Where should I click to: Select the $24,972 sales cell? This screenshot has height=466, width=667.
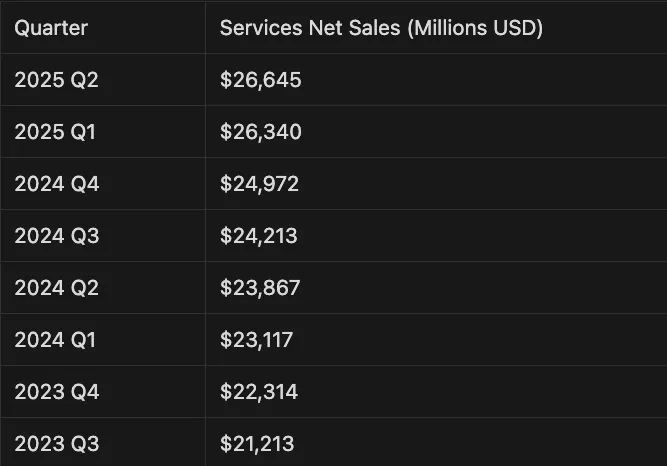pos(260,184)
